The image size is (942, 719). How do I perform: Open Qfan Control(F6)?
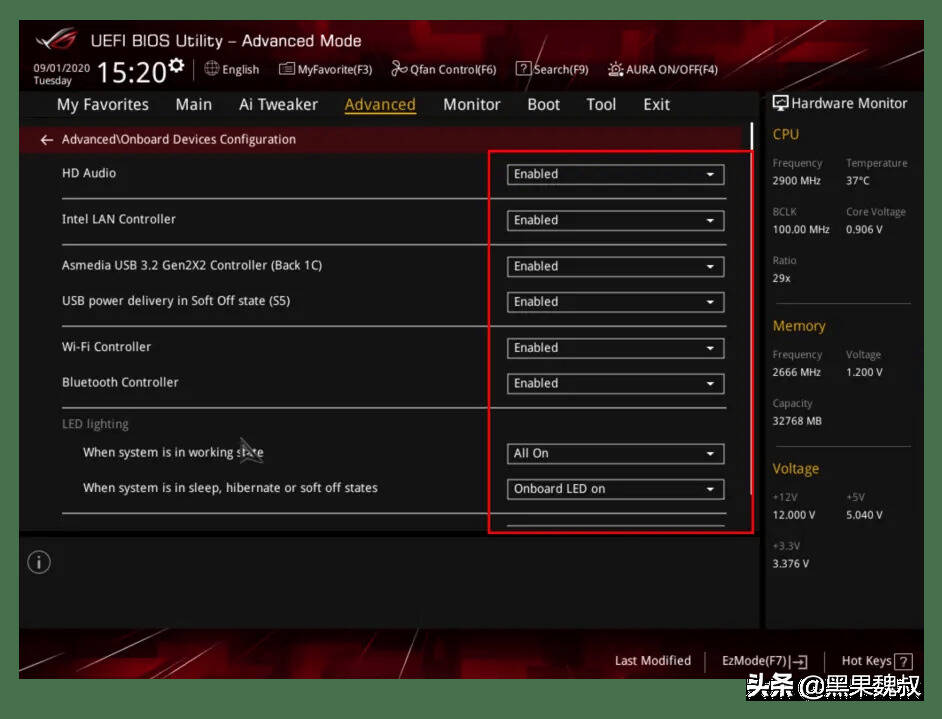[444, 69]
